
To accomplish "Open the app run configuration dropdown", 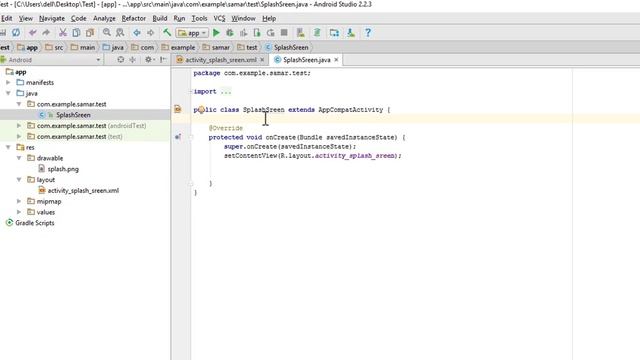I will pos(192,33).
